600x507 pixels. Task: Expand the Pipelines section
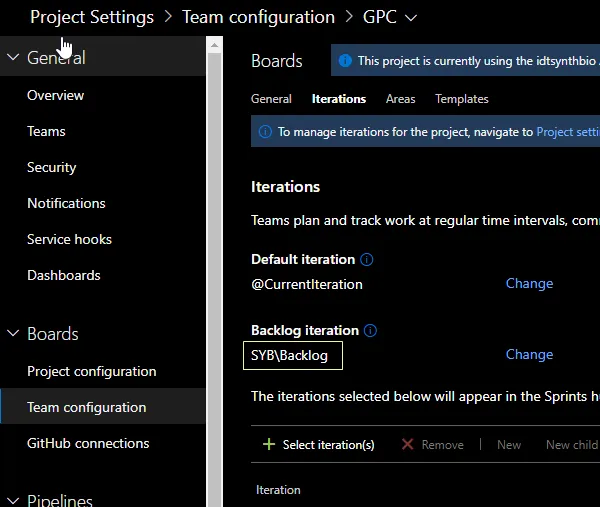pyautogui.click(x=13, y=501)
